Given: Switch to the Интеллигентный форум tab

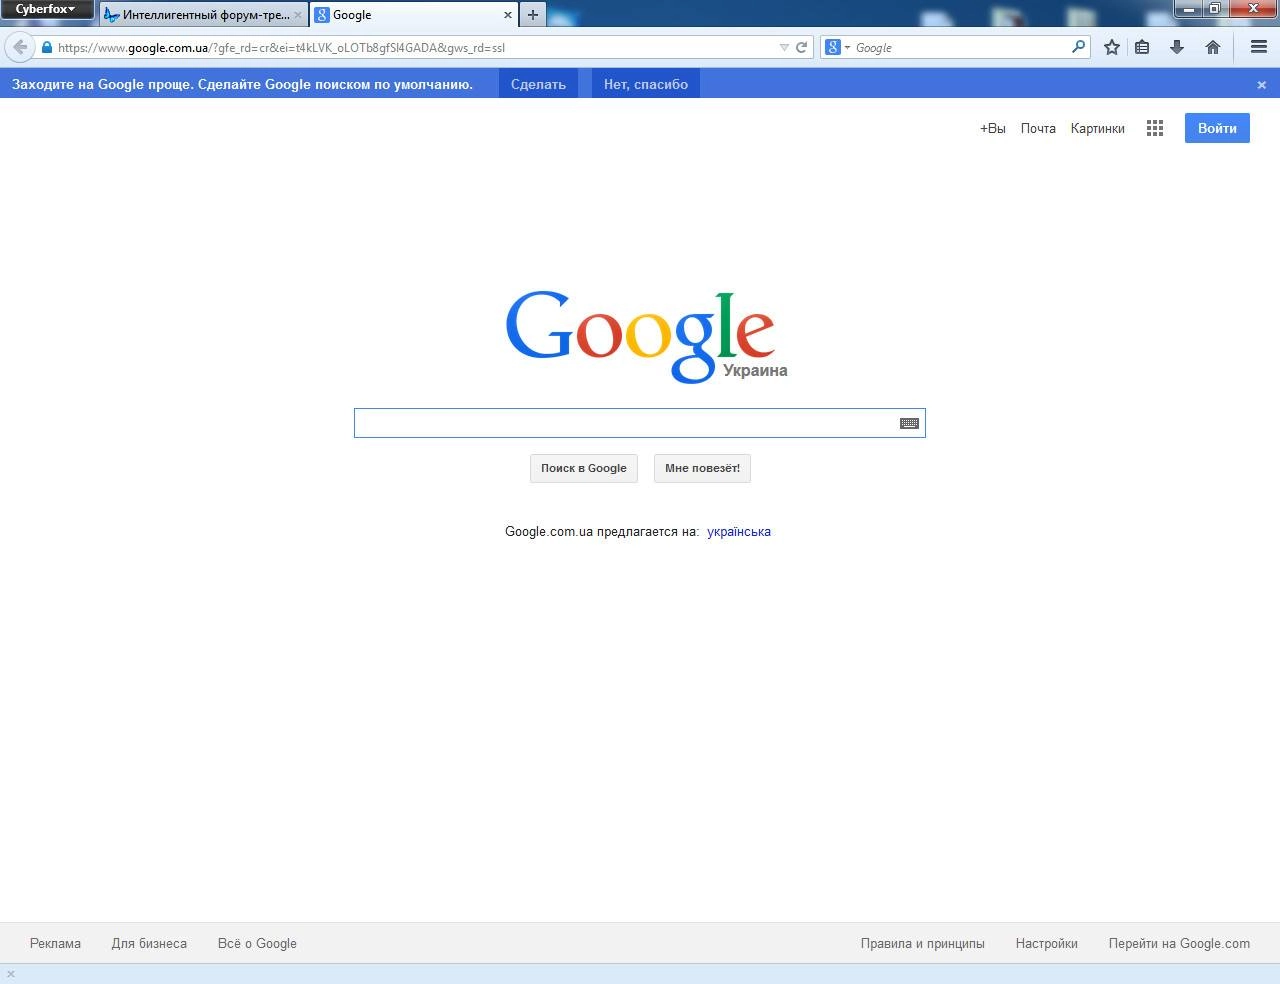Looking at the screenshot, I should pyautogui.click(x=202, y=15).
